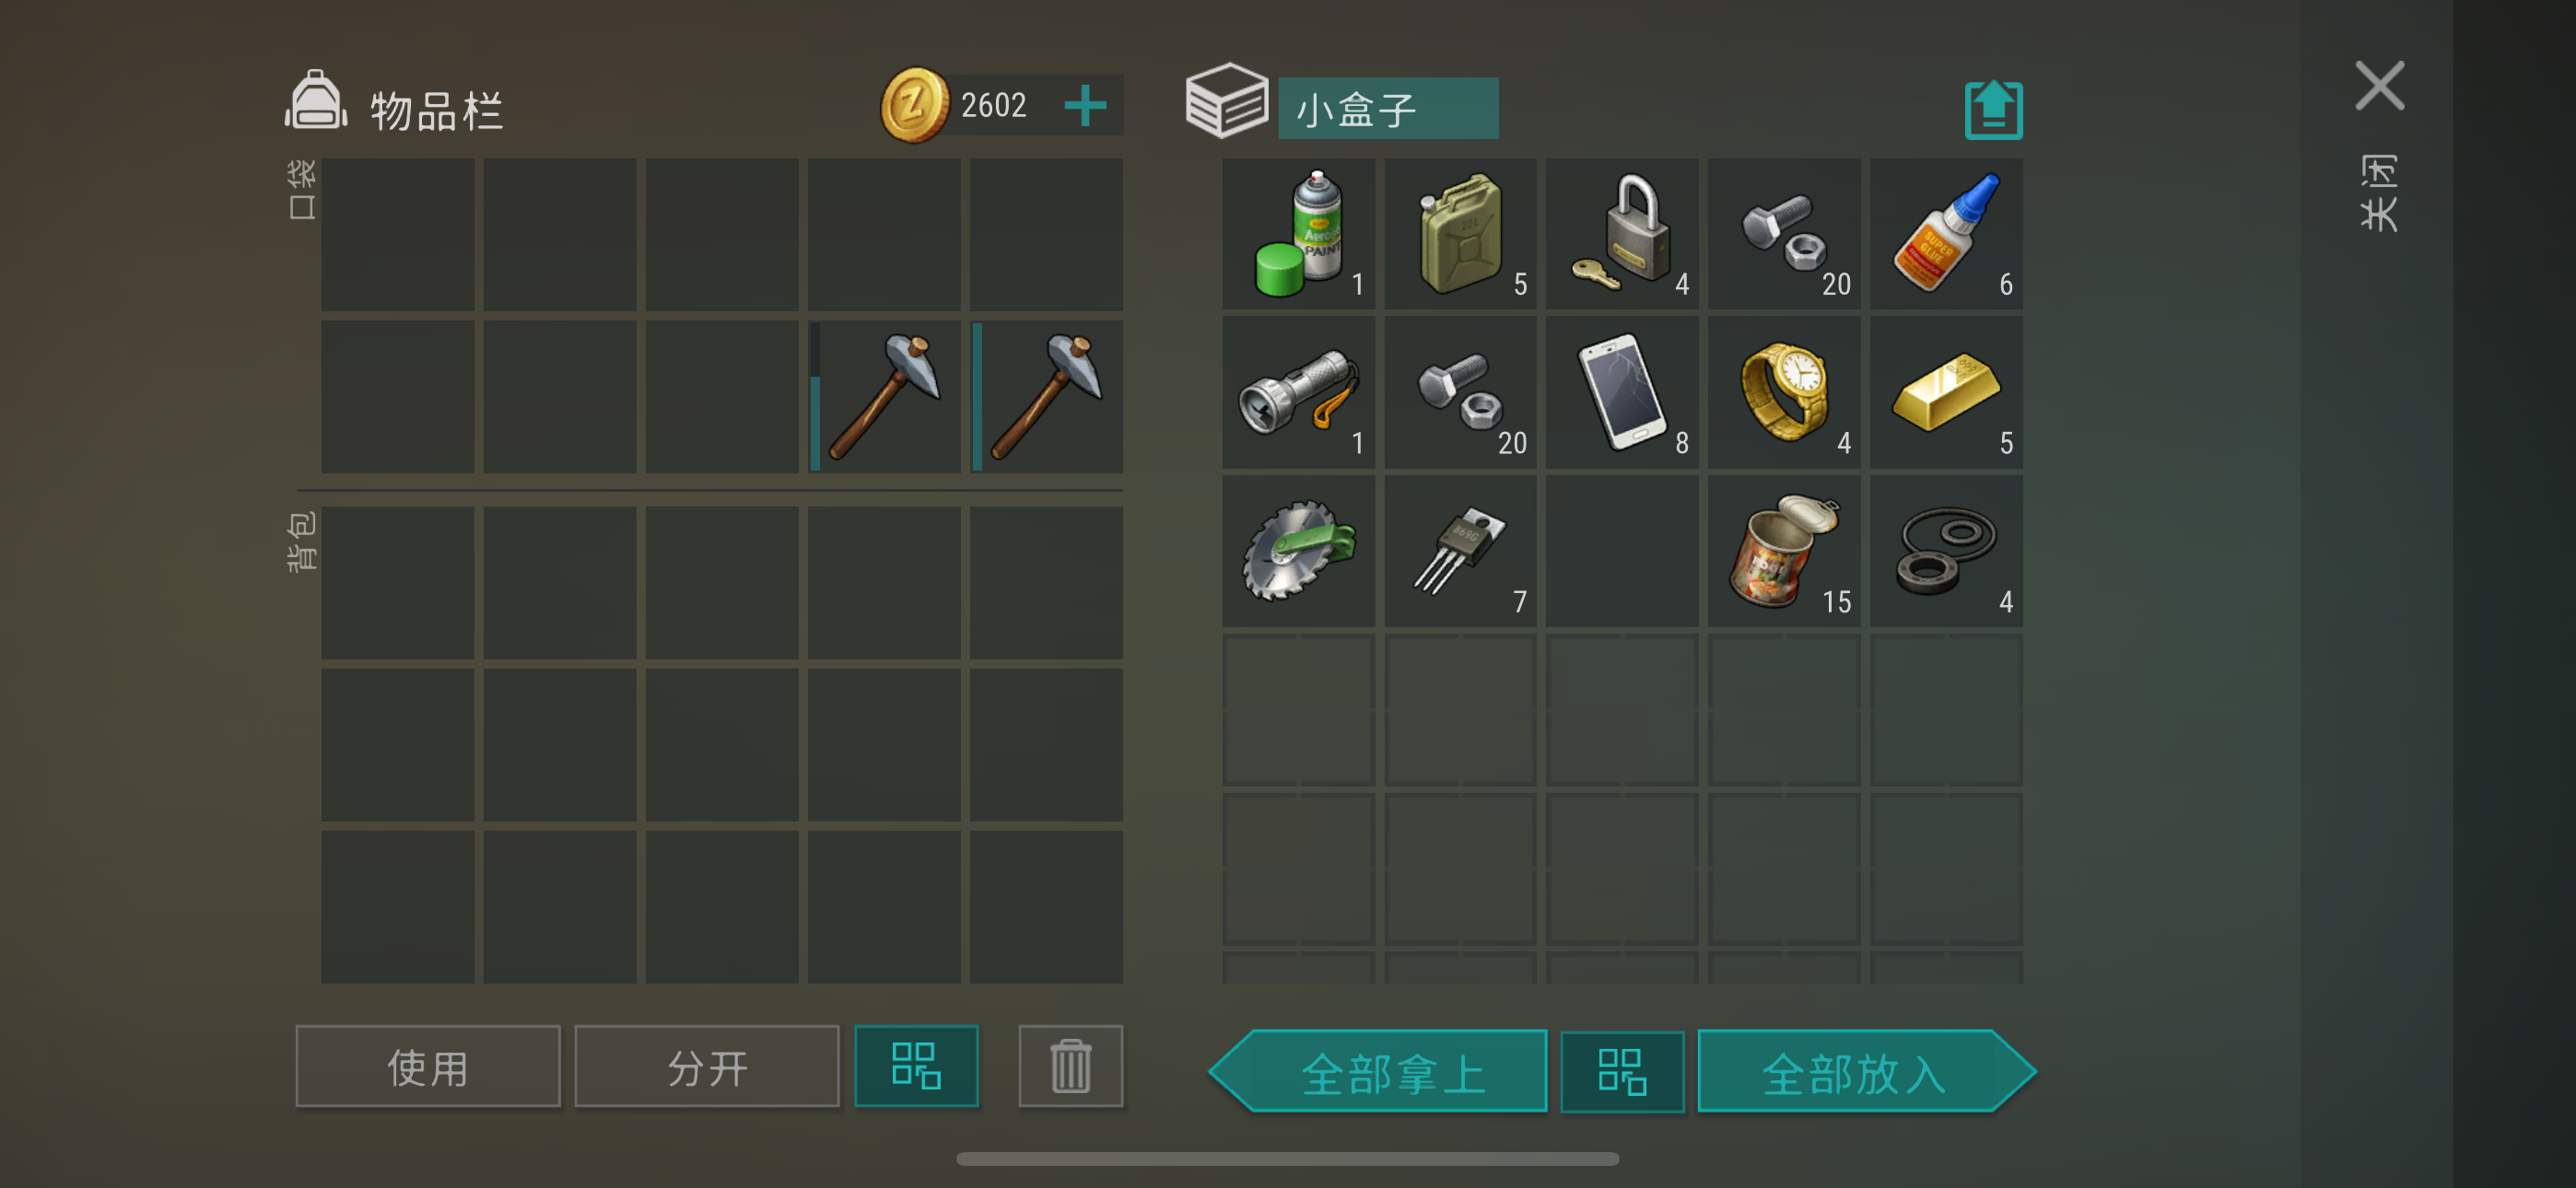This screenshot has width=2576, height=1188.
Task: Select the green spray paint can
Action: [x=1298, y=234]
